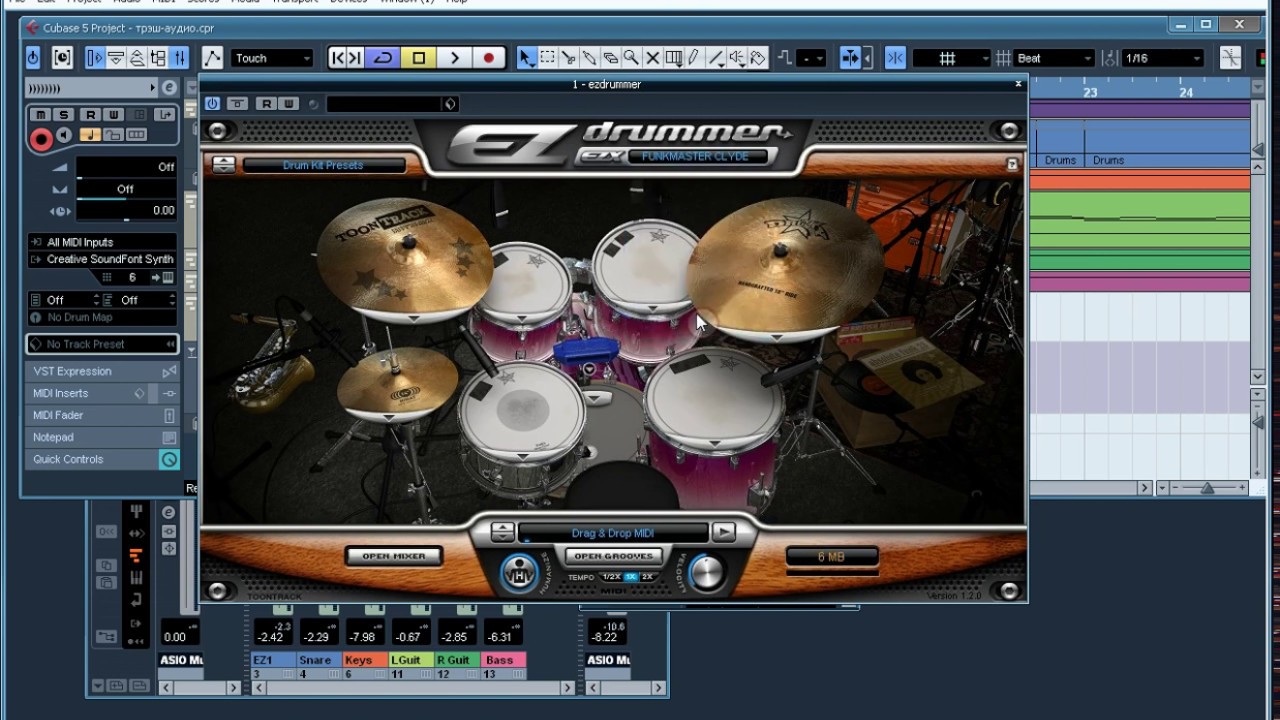Choose the Split scissors tool

coord(569,58)
